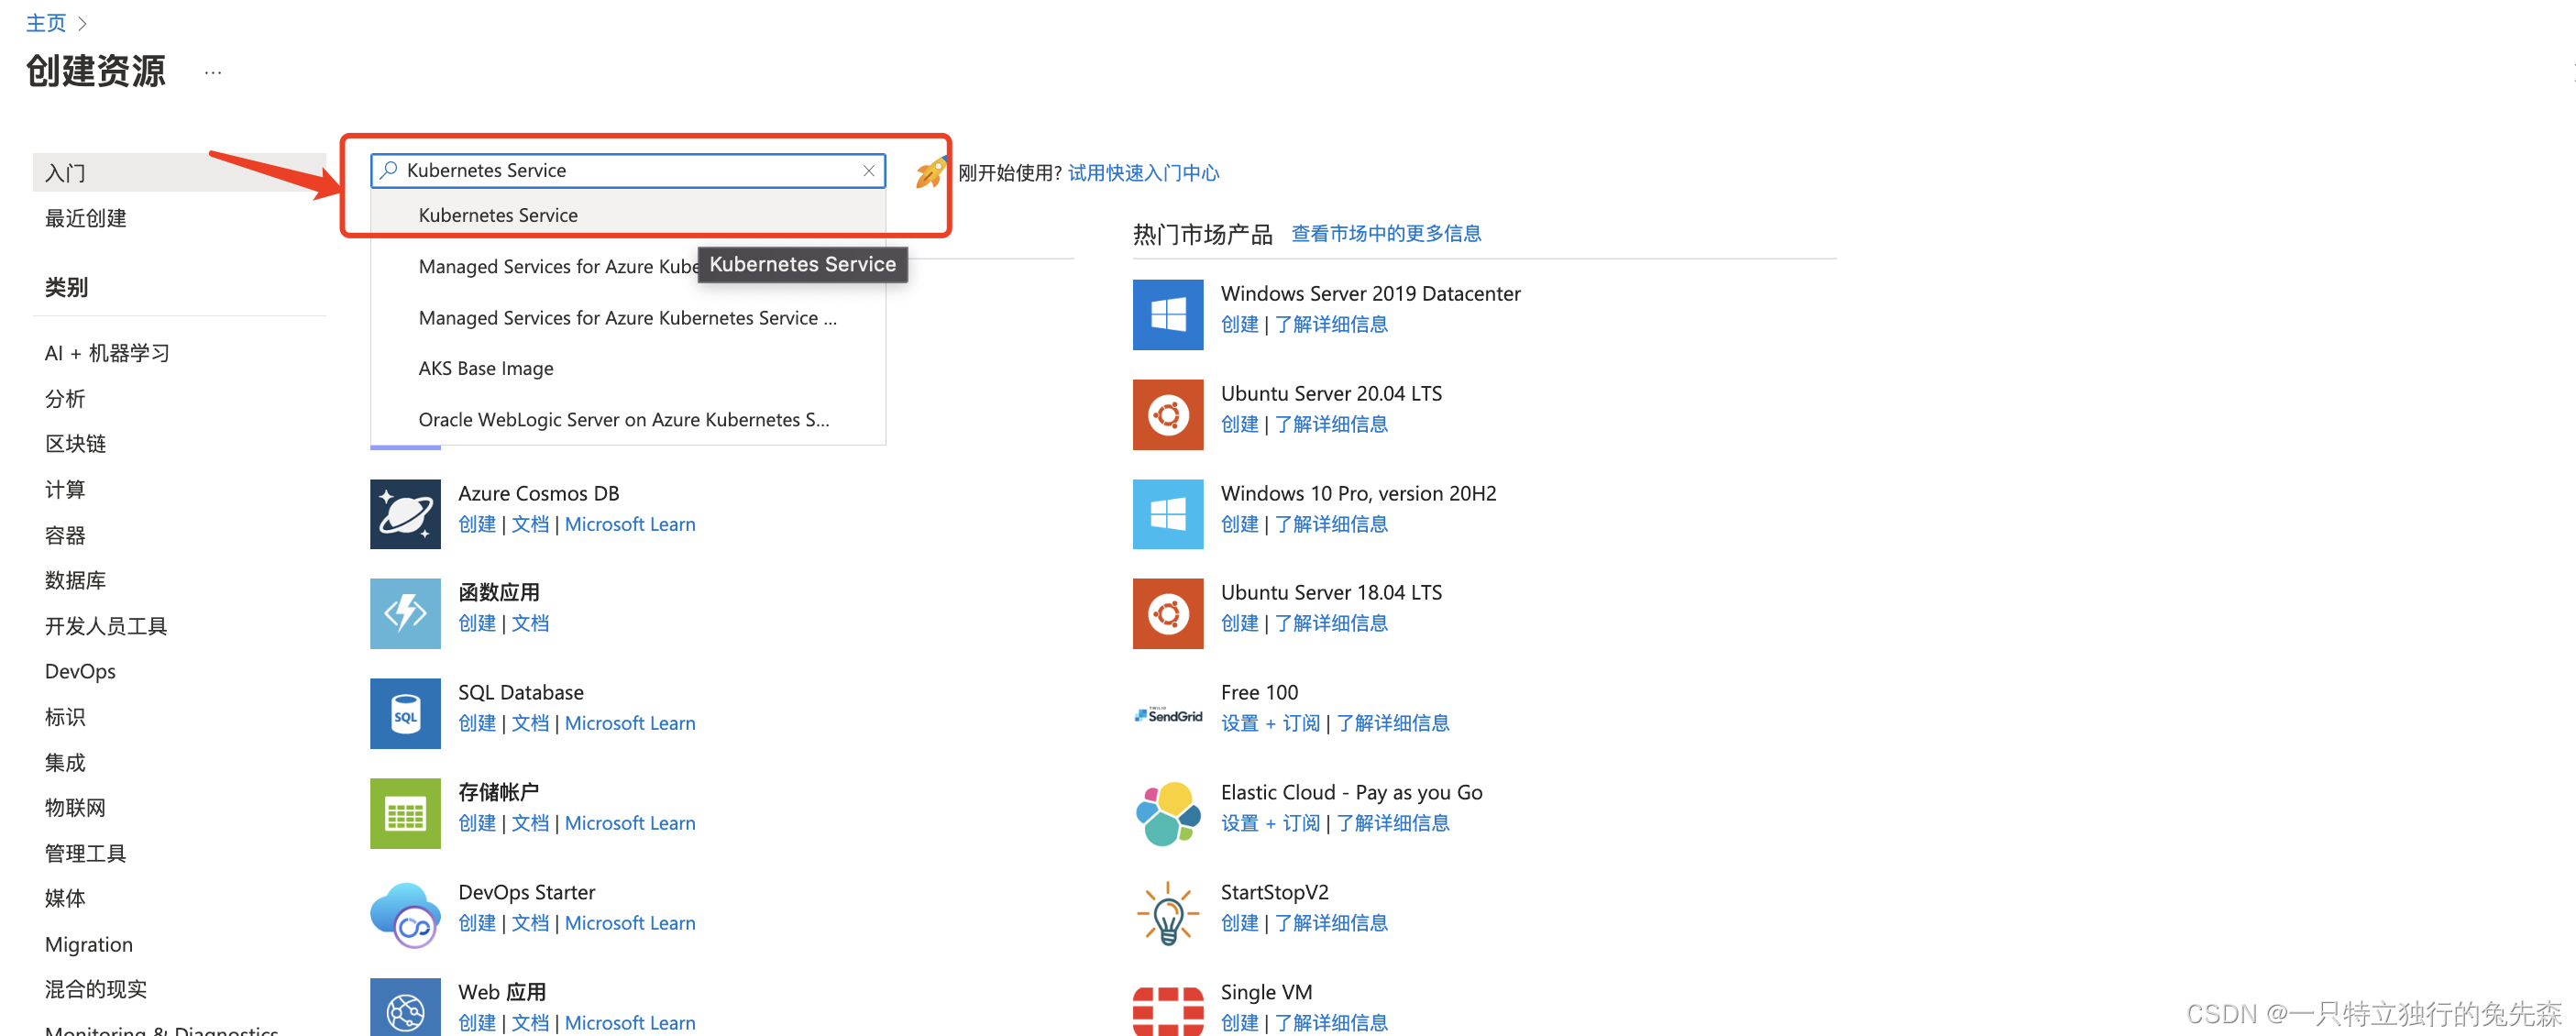Click 创建 under Web 应用
The height and width of the screenshot is (1036, 2576).
coord(477,1023)
